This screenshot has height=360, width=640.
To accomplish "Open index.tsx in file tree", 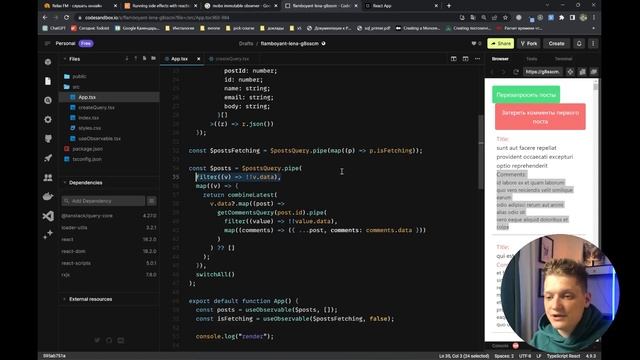I will 89,118.
